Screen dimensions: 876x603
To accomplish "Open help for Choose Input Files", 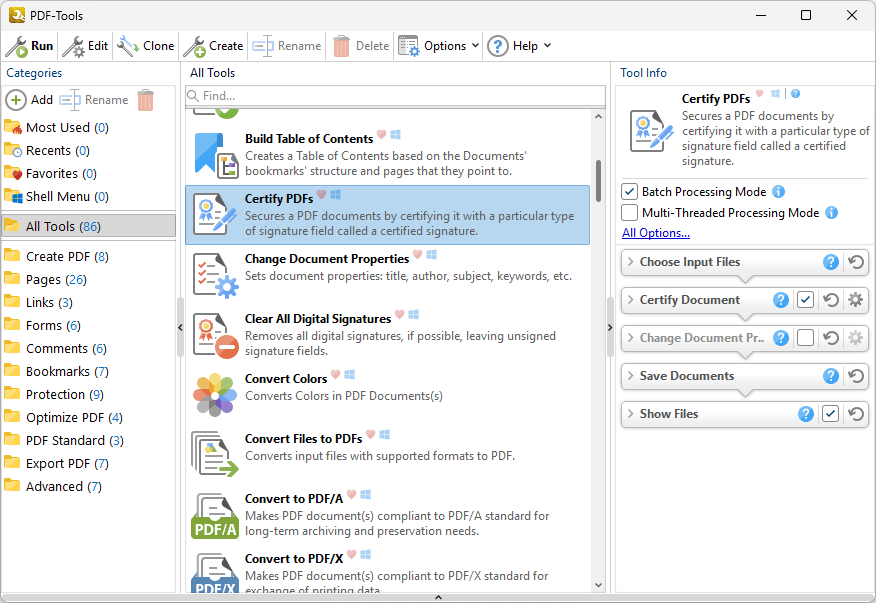I will 830,262.
